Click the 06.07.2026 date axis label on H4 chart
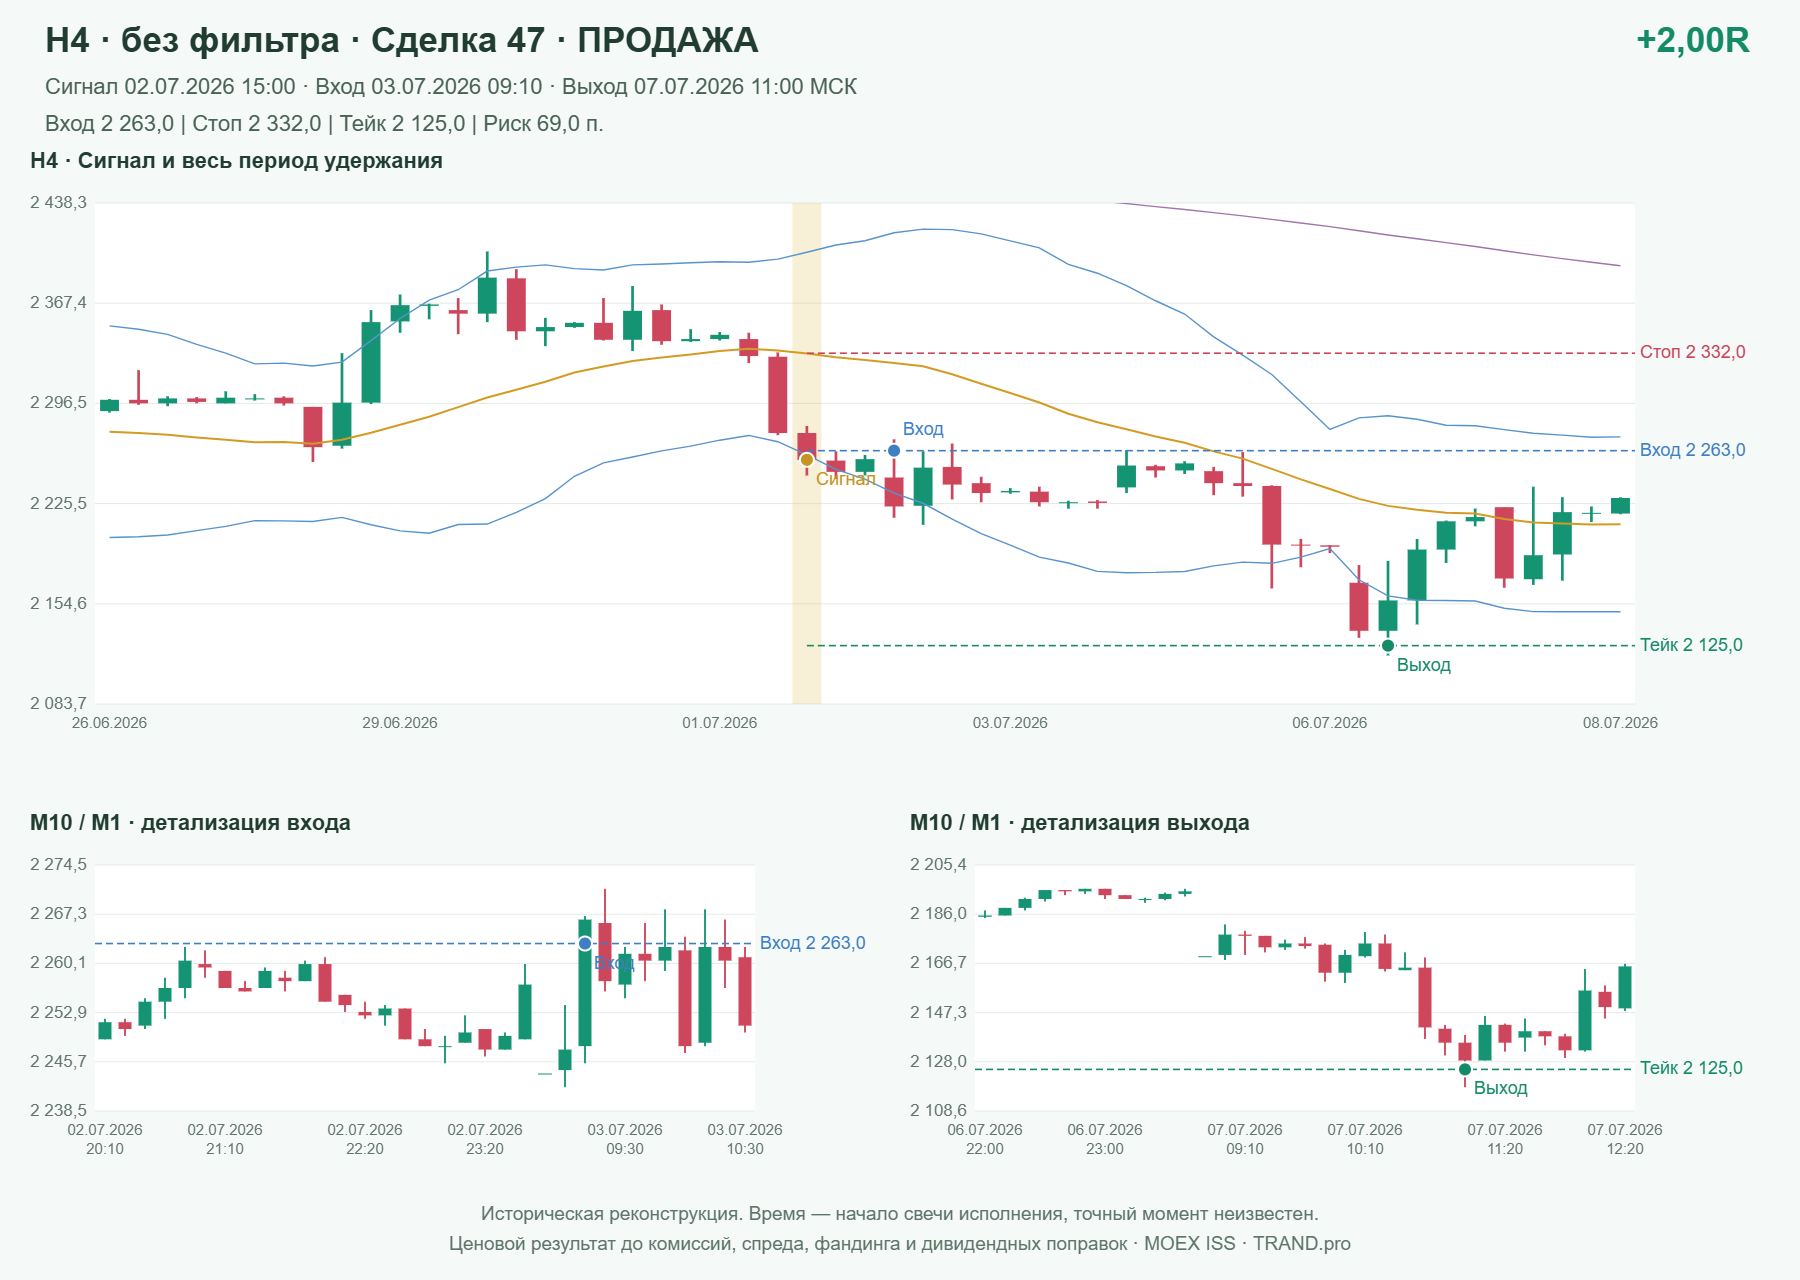 1330,723
